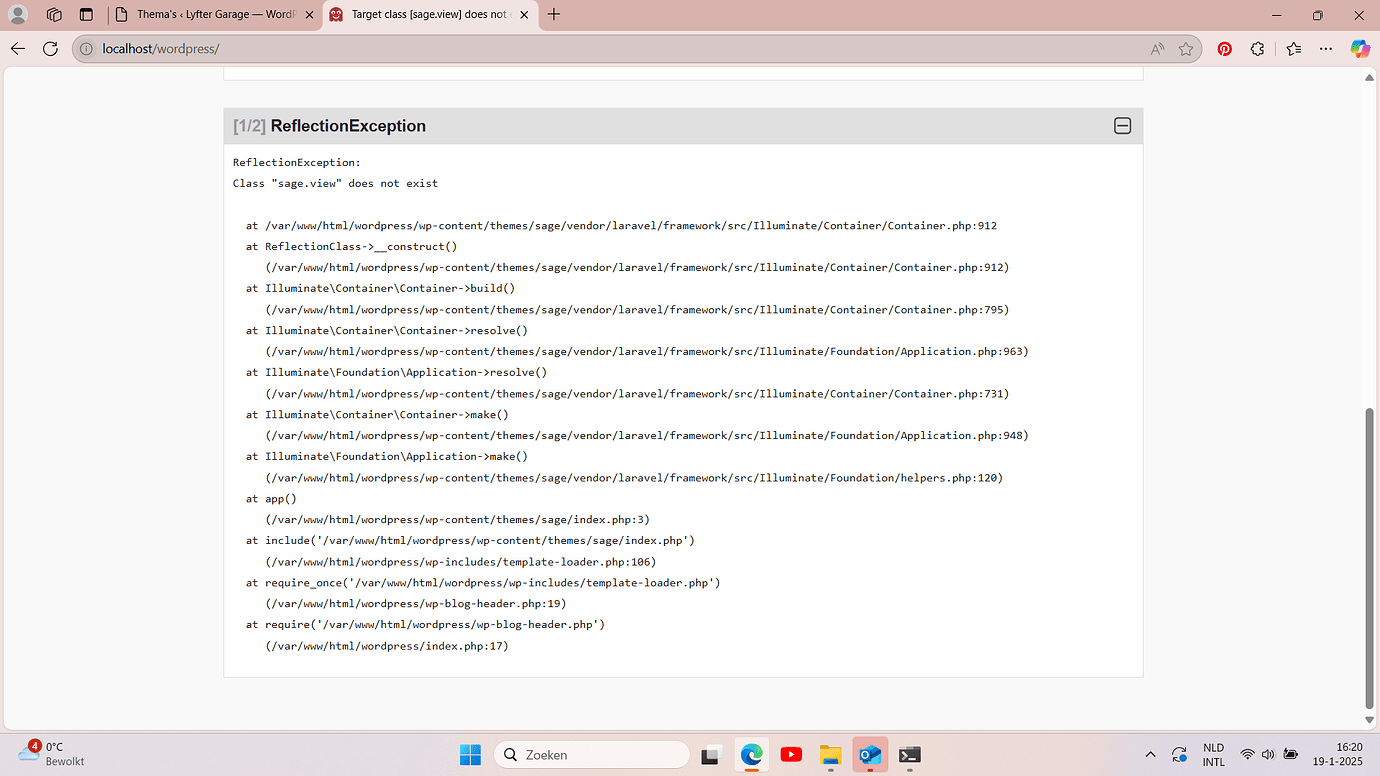Click the scrollbar up arrow
The width and height of the screenshot is (1380, 776).
point(1370,77)
